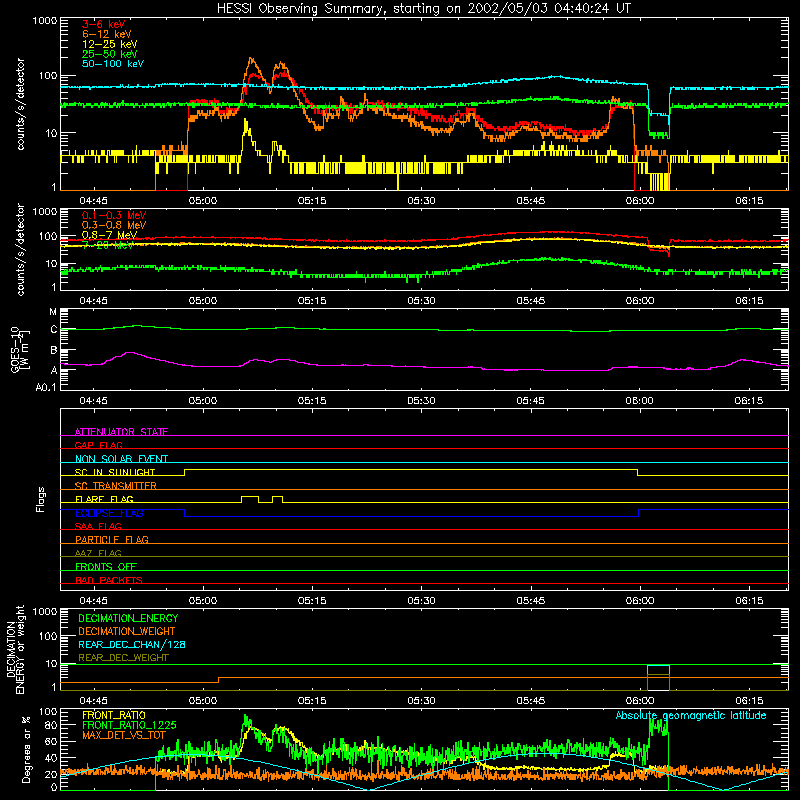Click the GOES-10 axis label
The height and width of the screenshot is (800, 800).
point(20,349)
